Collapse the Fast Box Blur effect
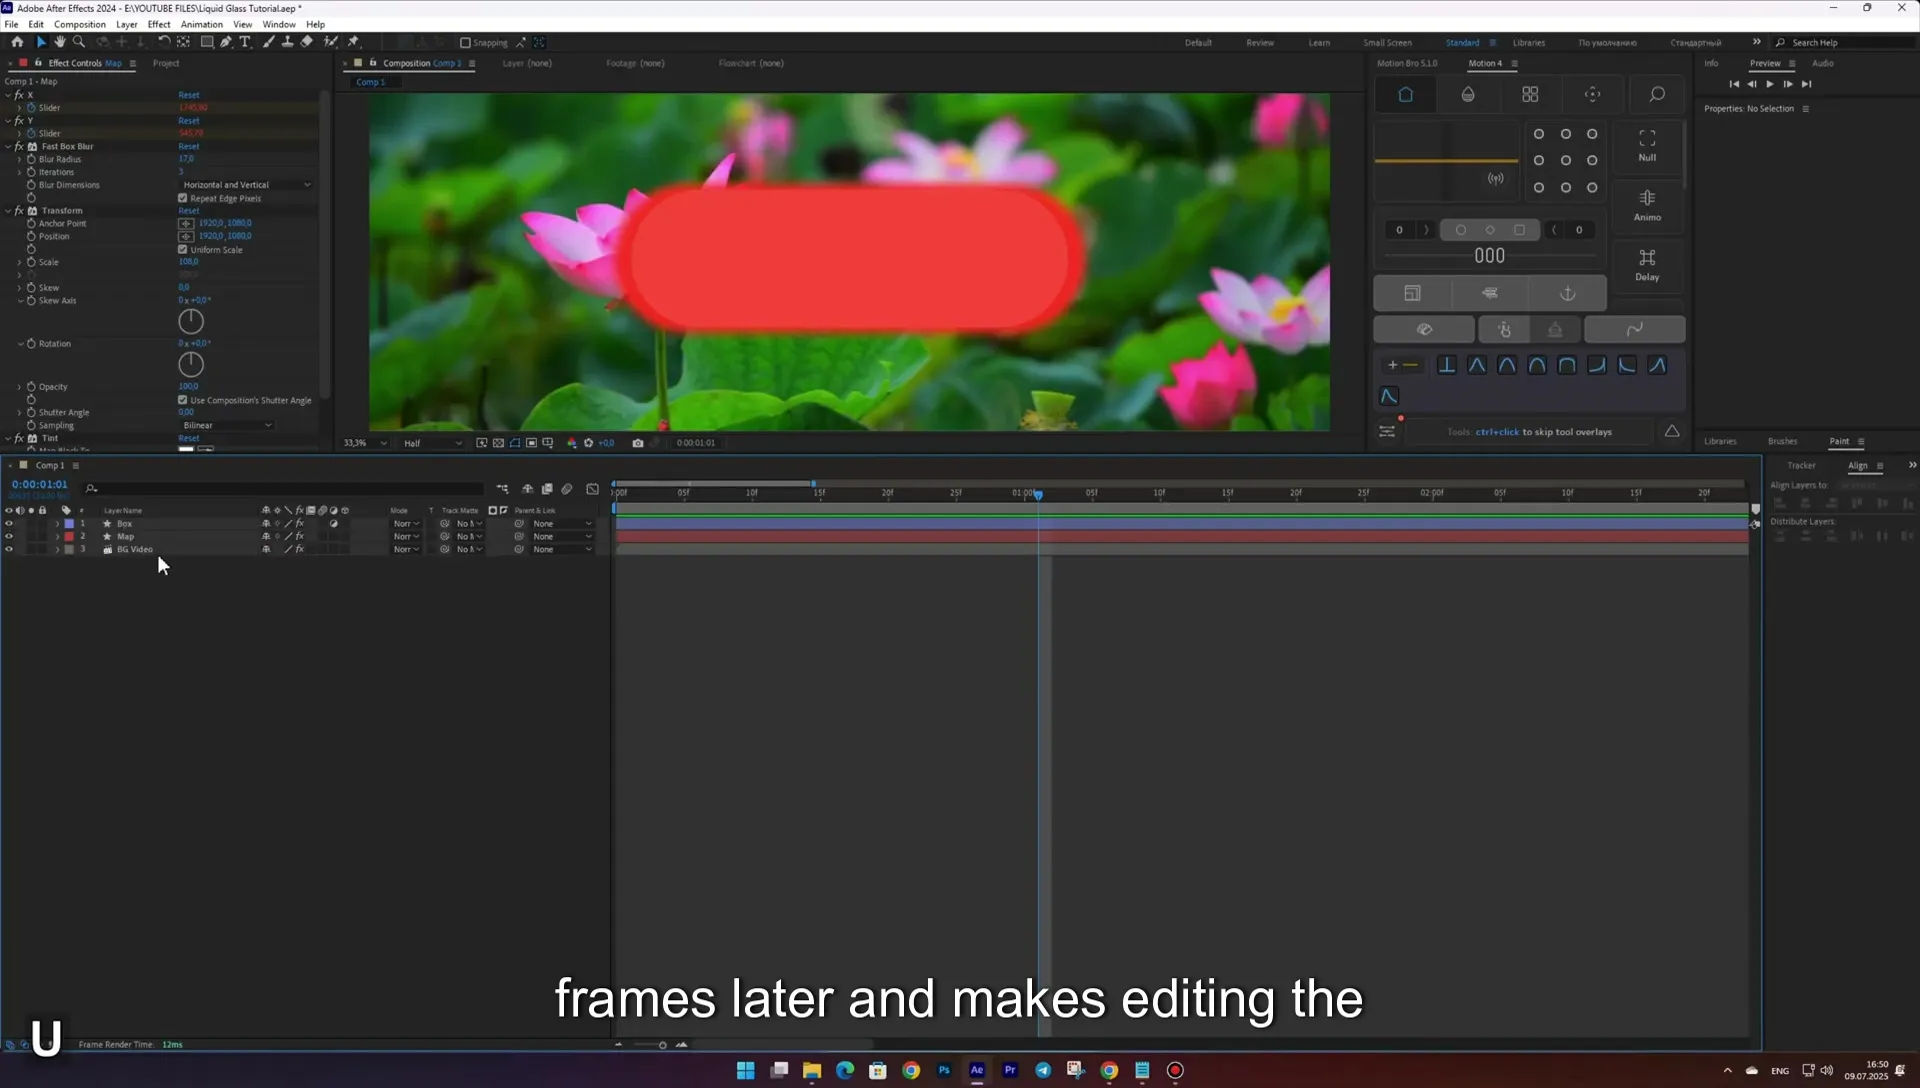The width and height of the screenshot is (1920, 1088). coord(8,146)
